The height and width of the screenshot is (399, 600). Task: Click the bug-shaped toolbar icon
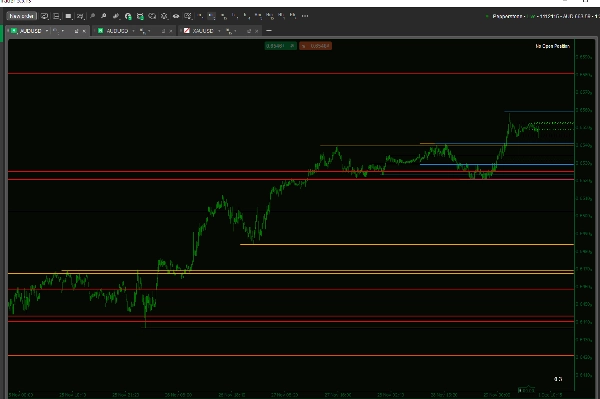pyautogui.click(x=164, y=16)
